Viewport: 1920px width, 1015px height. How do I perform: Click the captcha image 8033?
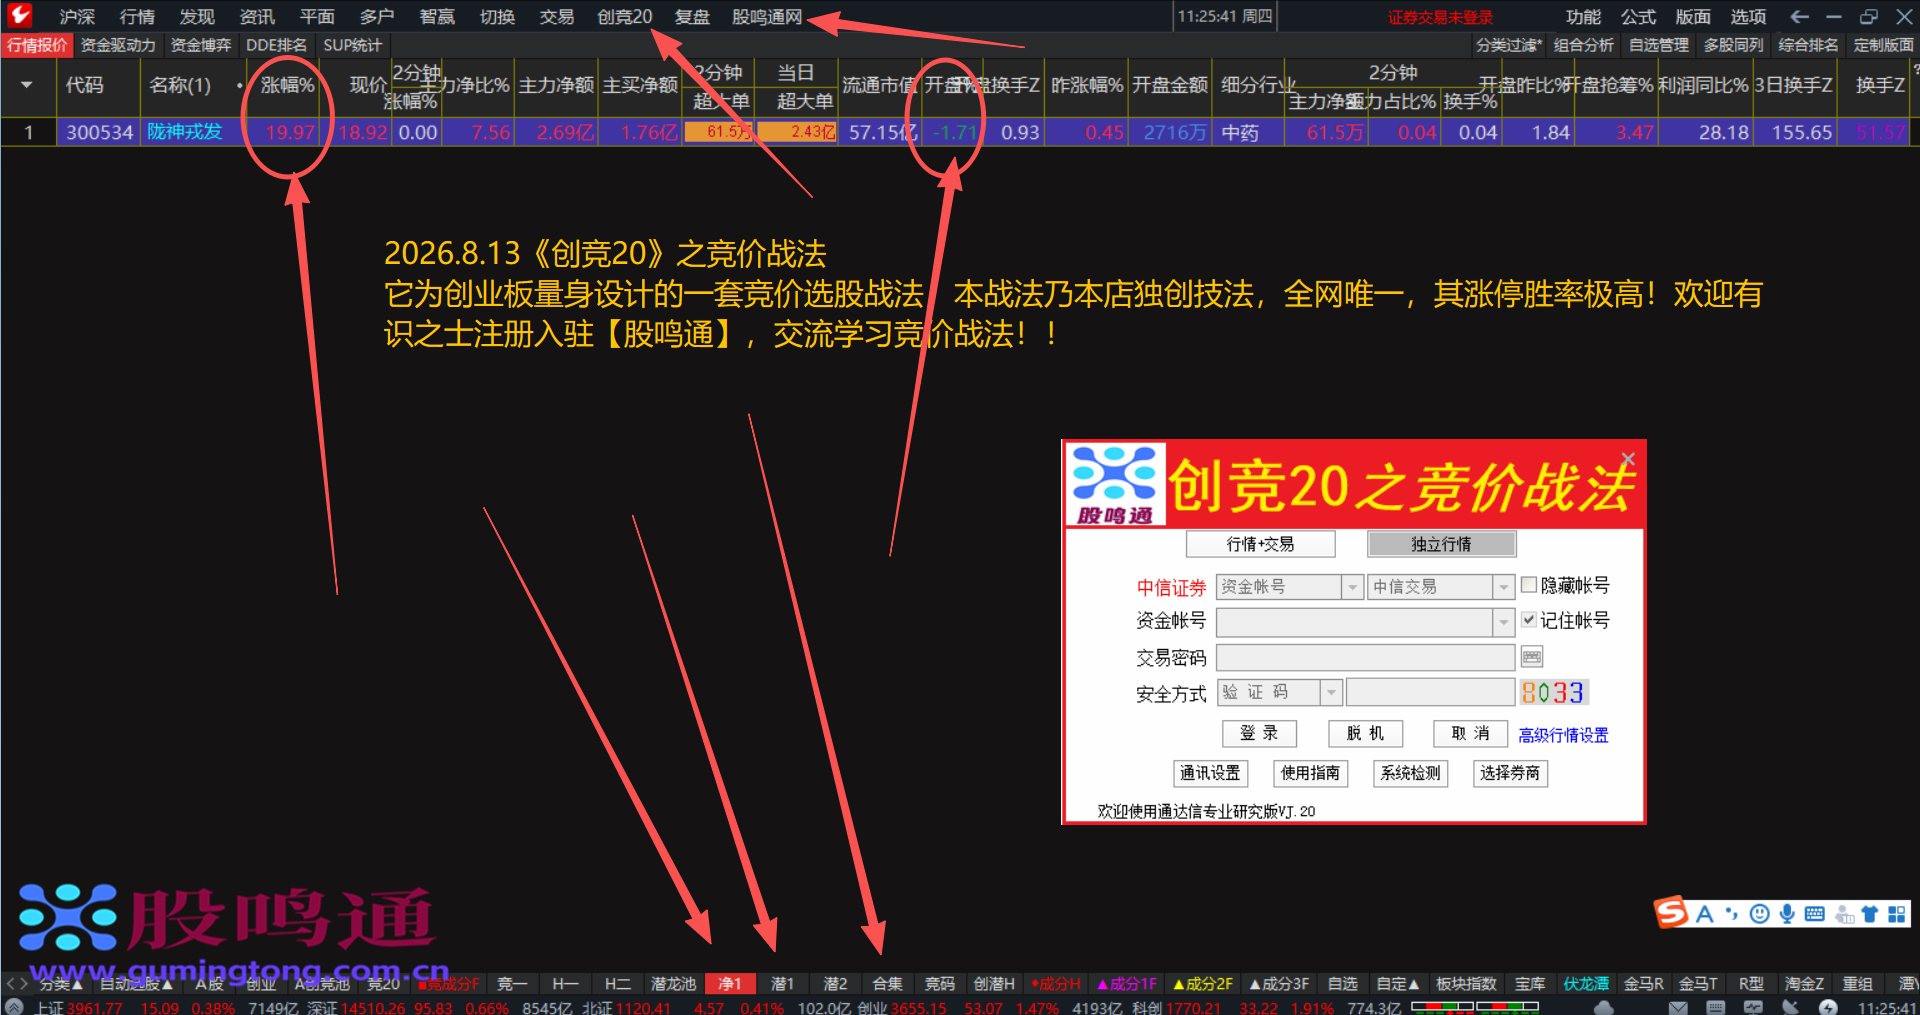(x=1552, y=692)
